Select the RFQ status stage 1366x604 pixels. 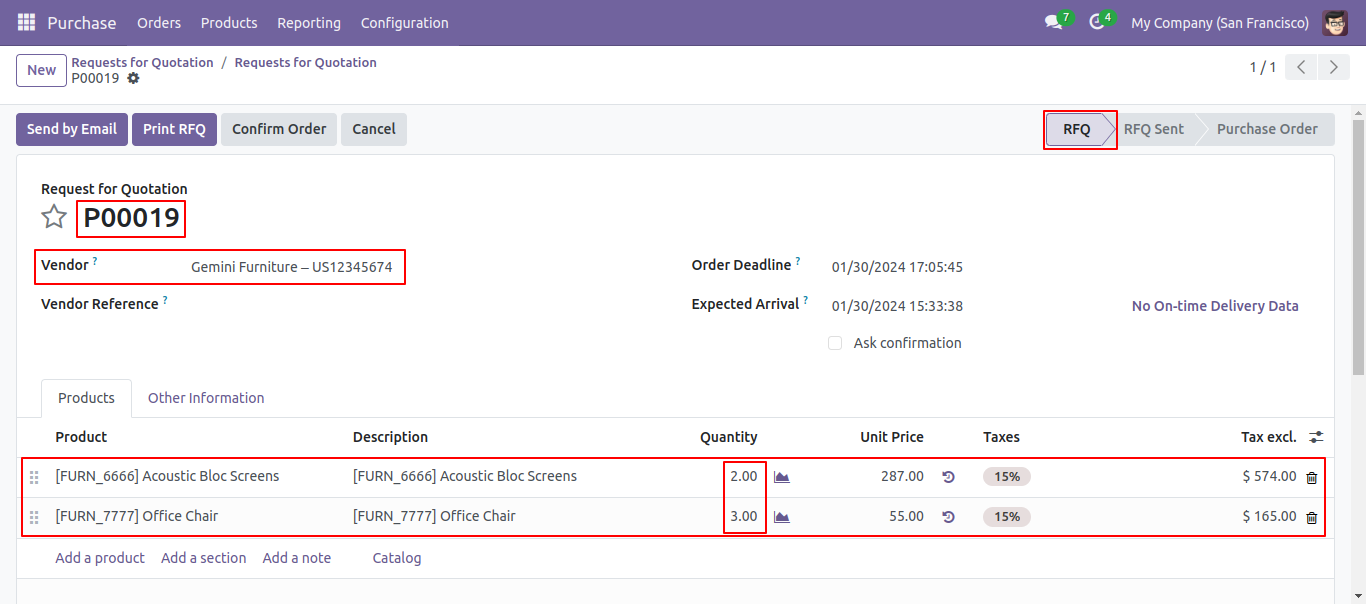click(x=1077, y=129)
